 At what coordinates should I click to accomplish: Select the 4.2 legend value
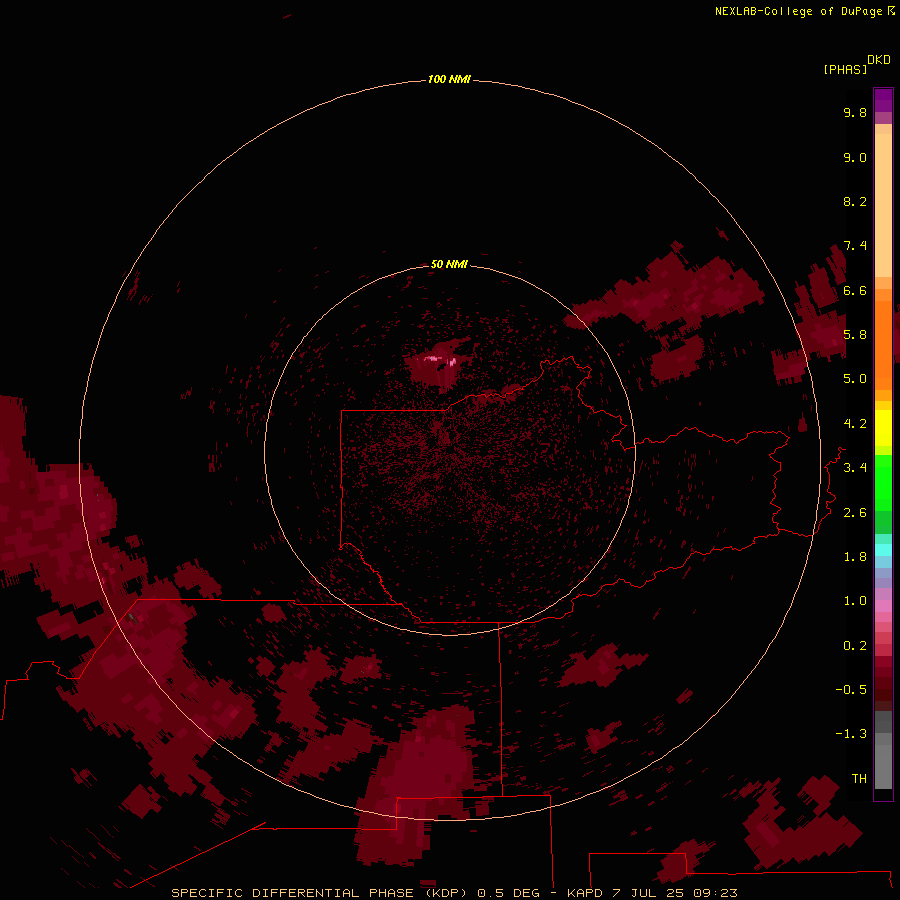[855, 424]
